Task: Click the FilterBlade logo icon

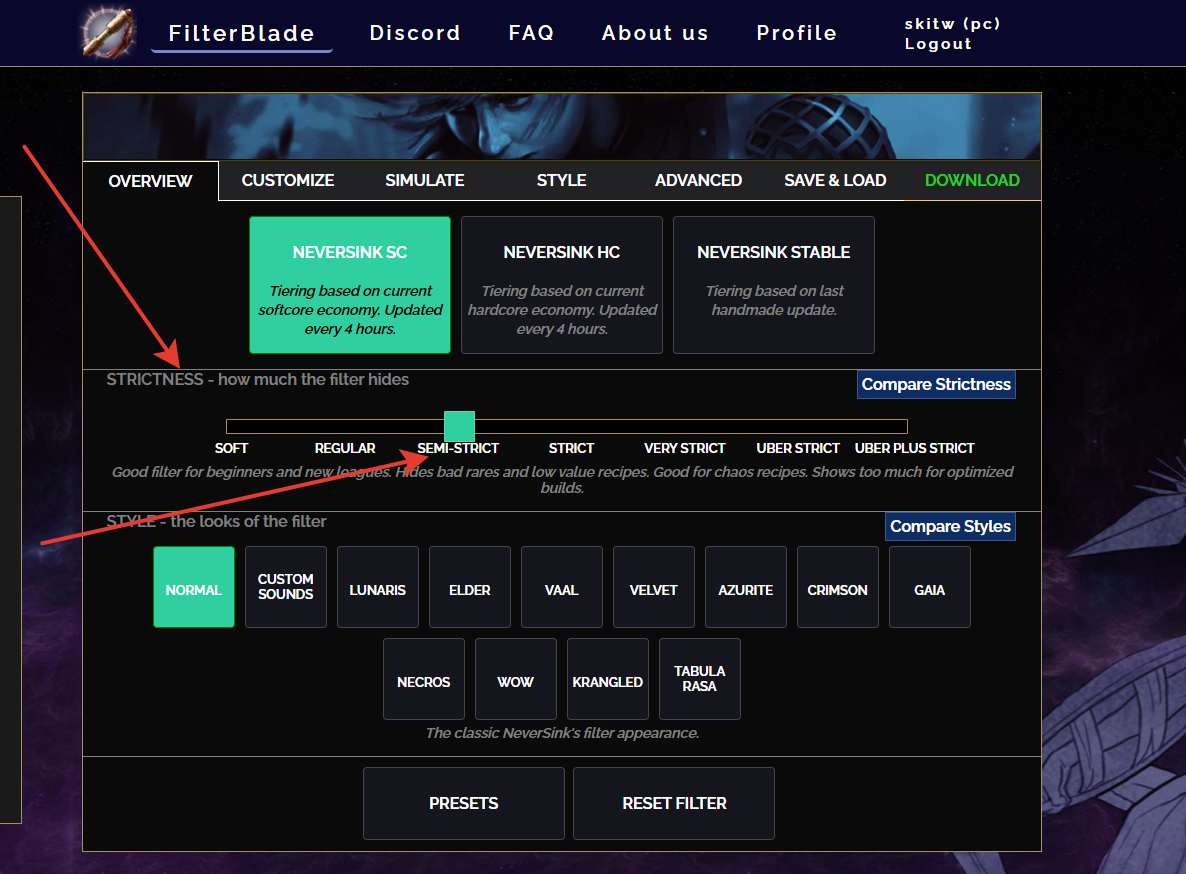Action: pyautogui.click(x=108, y=32)
